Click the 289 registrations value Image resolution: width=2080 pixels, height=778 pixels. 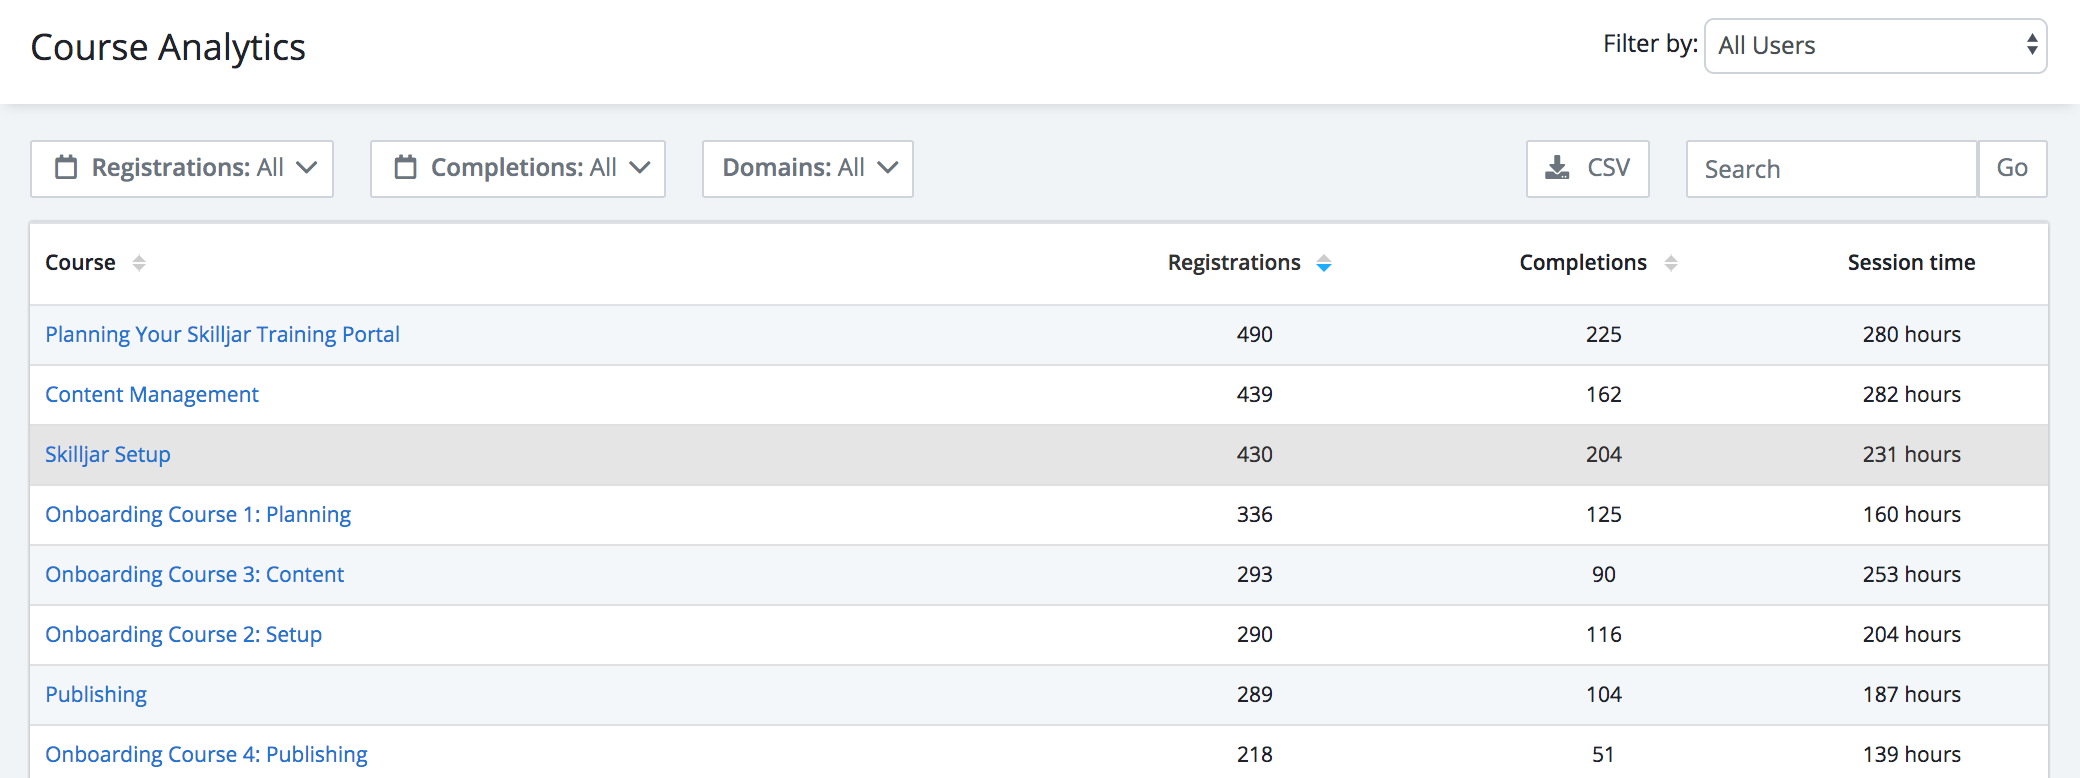click(x=1255, y=694)
